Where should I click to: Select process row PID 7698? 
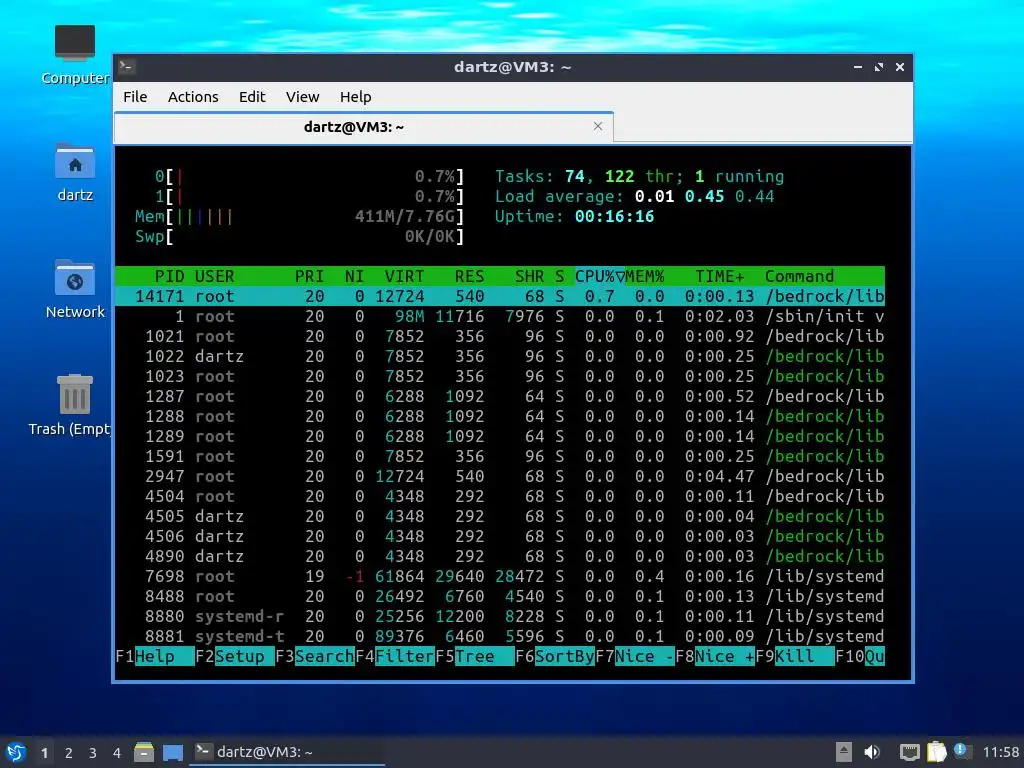[500, 576]
